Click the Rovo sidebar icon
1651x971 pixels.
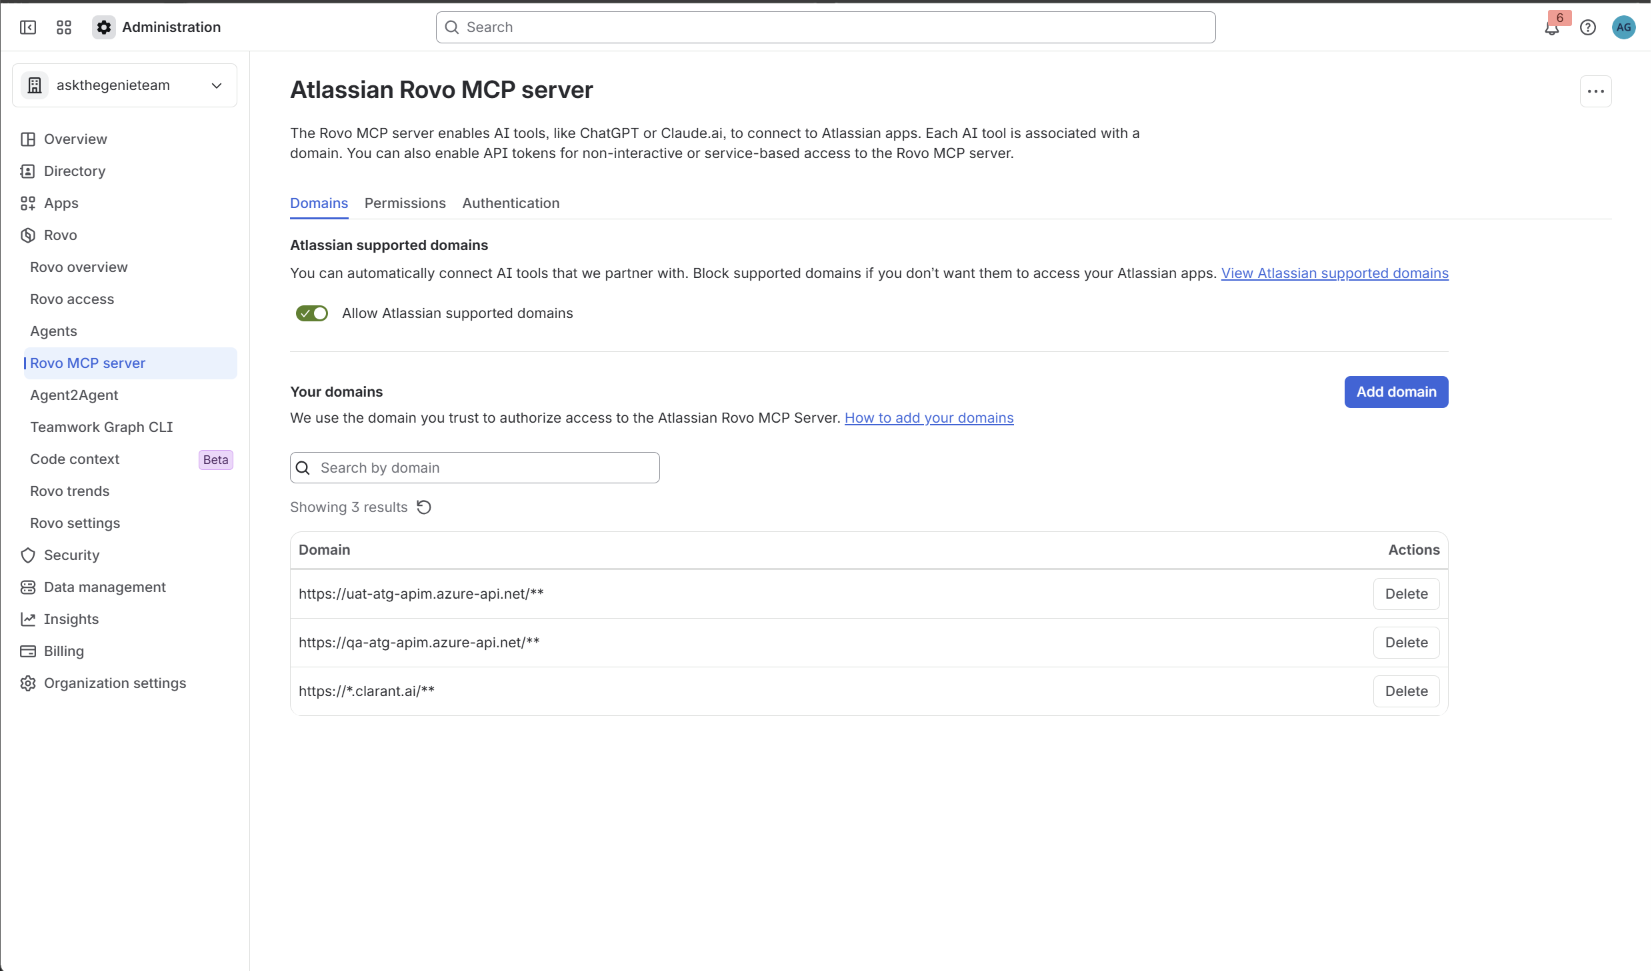pos(28,235)
